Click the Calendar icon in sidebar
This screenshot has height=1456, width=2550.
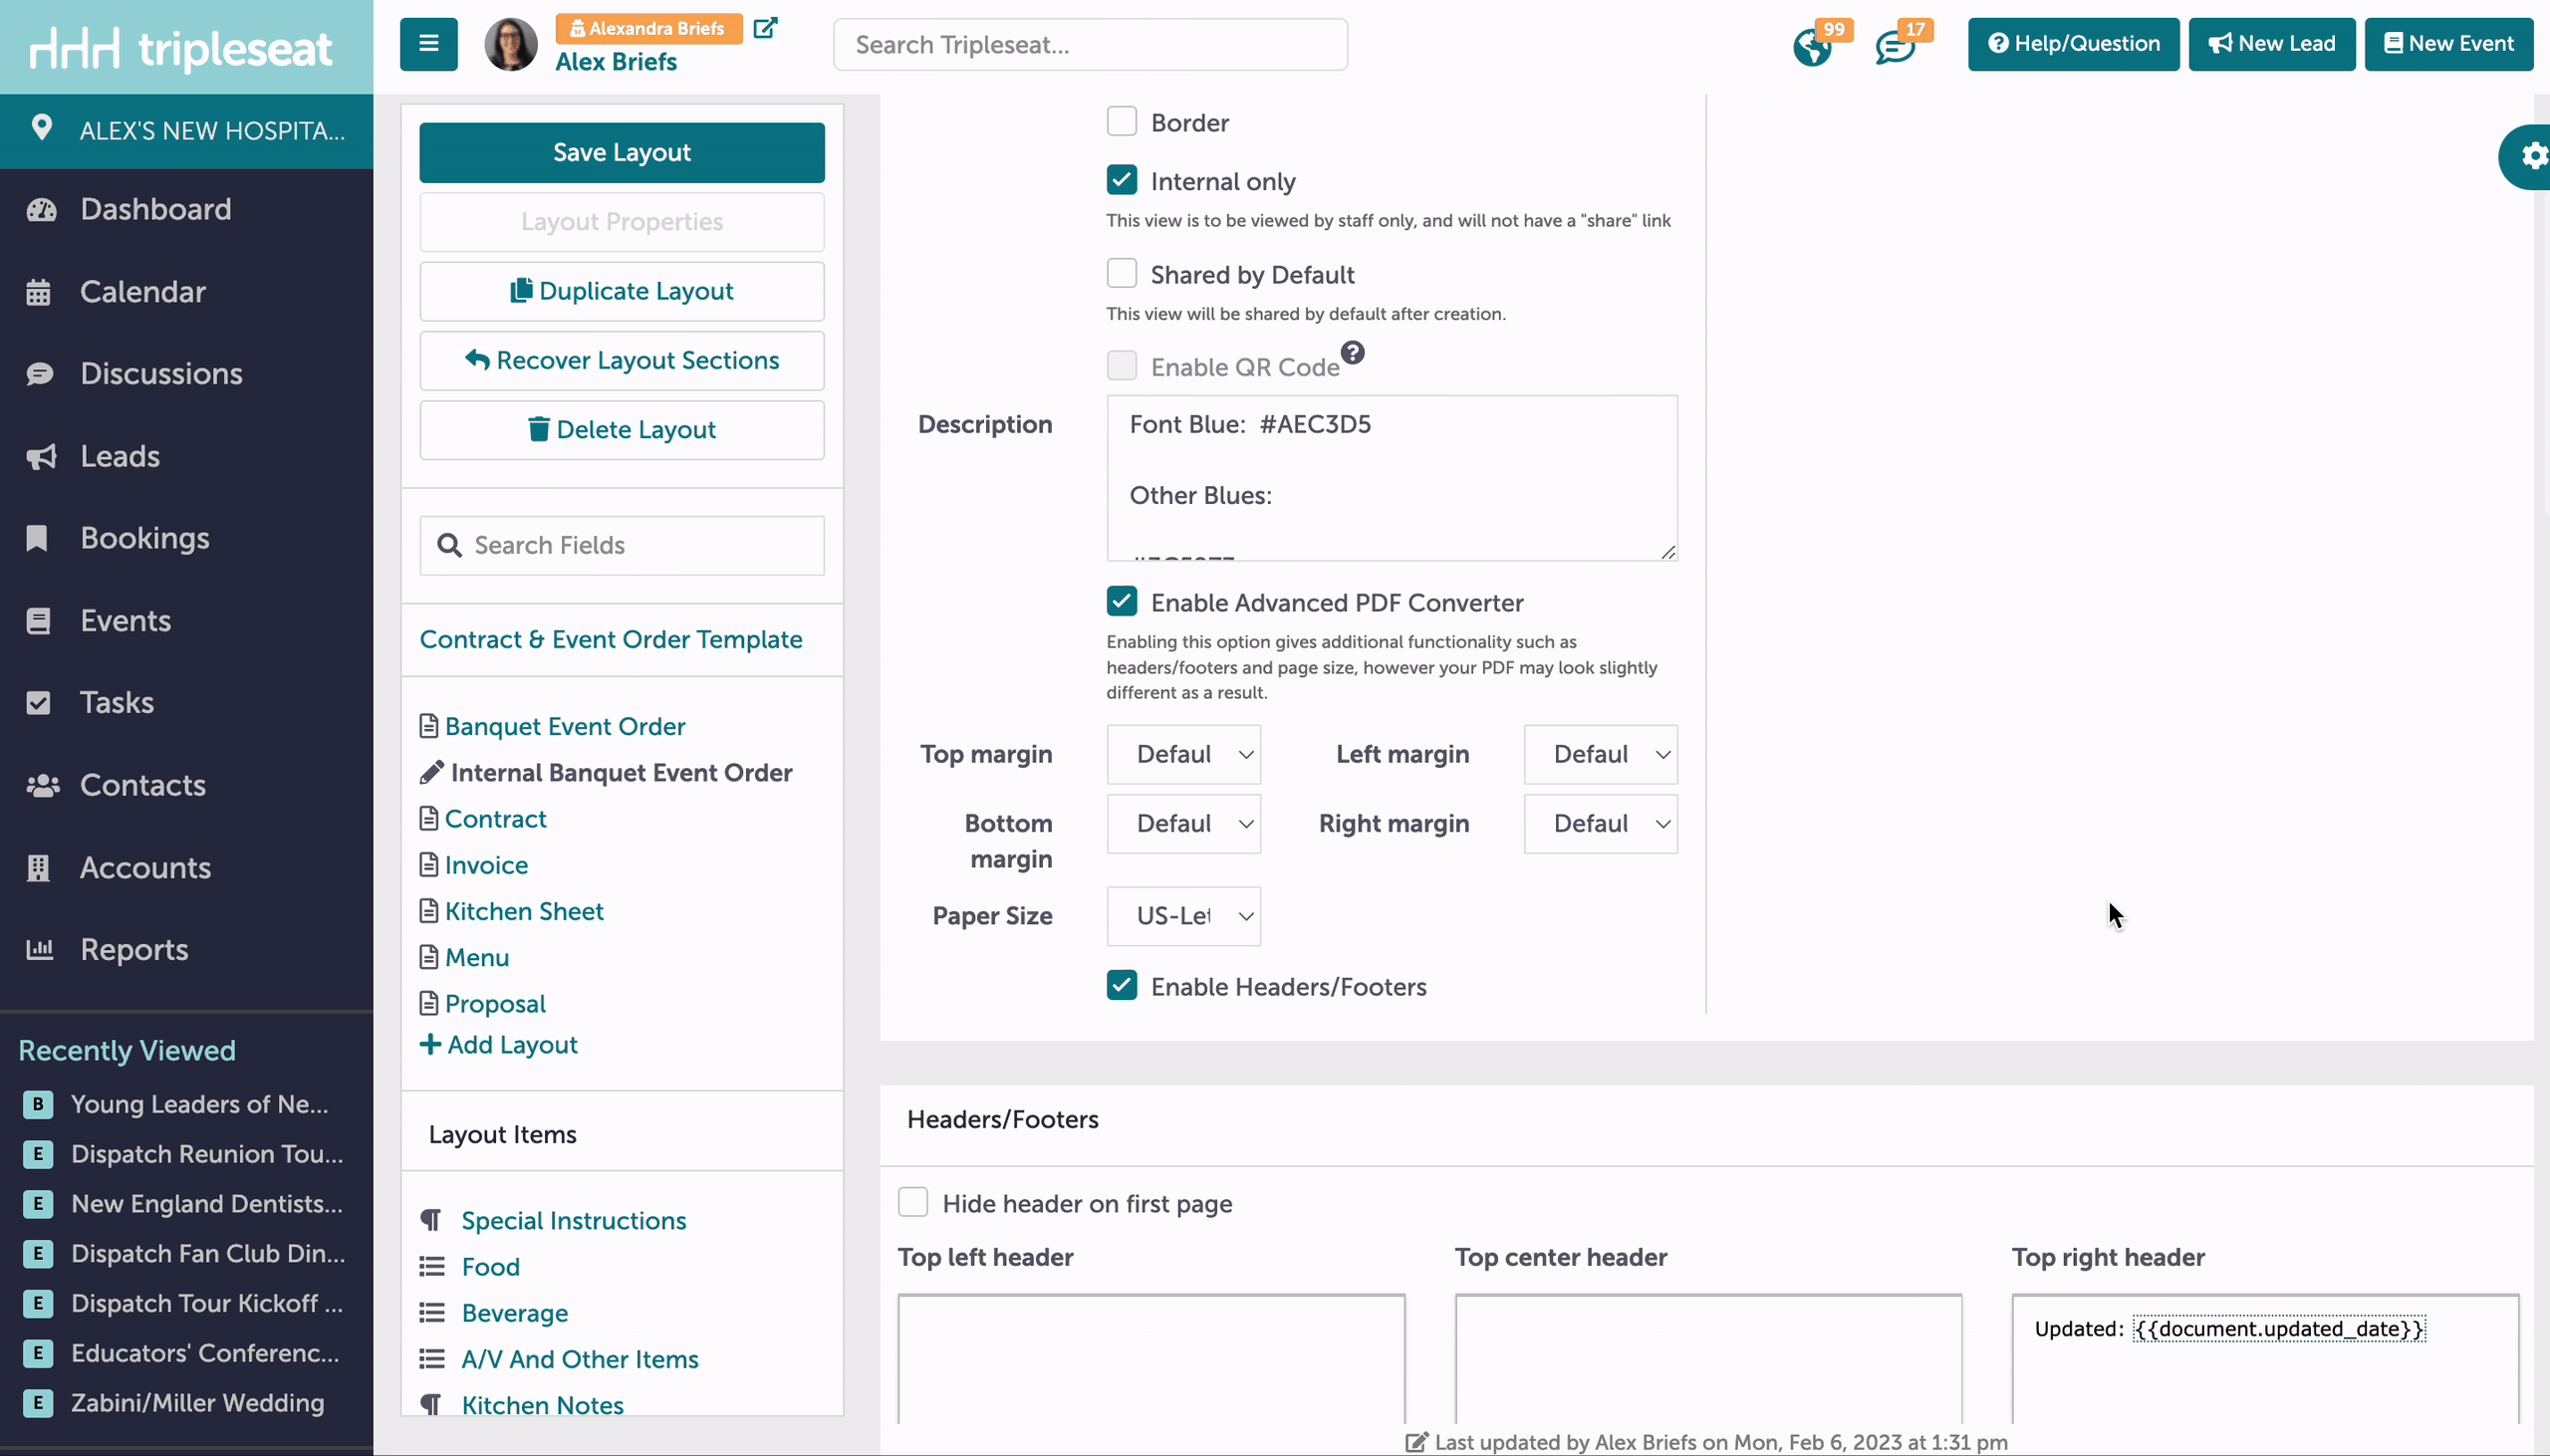[38, 292]
